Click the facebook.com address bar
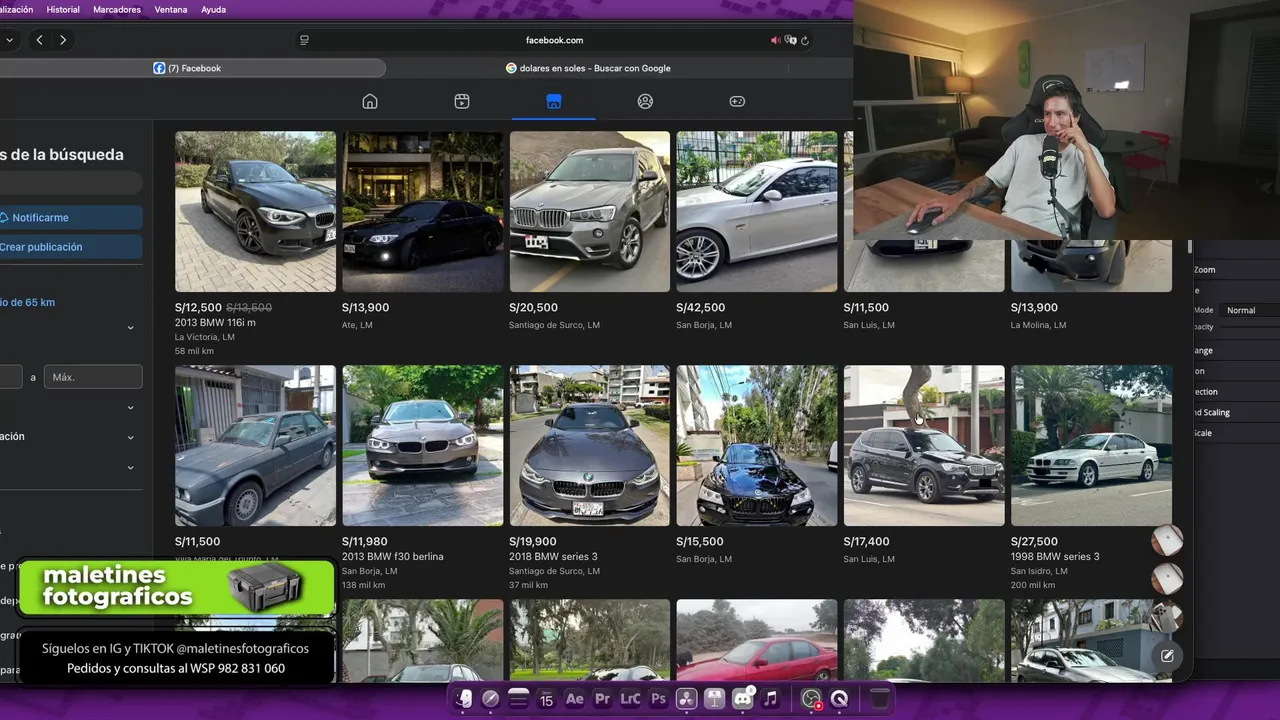 pyautogui.click(x=554, y=40)
